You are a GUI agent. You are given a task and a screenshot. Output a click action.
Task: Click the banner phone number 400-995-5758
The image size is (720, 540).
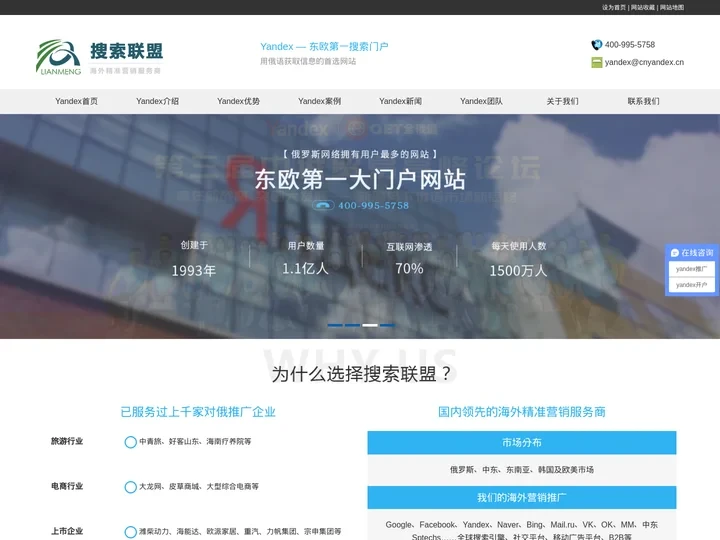373,205
